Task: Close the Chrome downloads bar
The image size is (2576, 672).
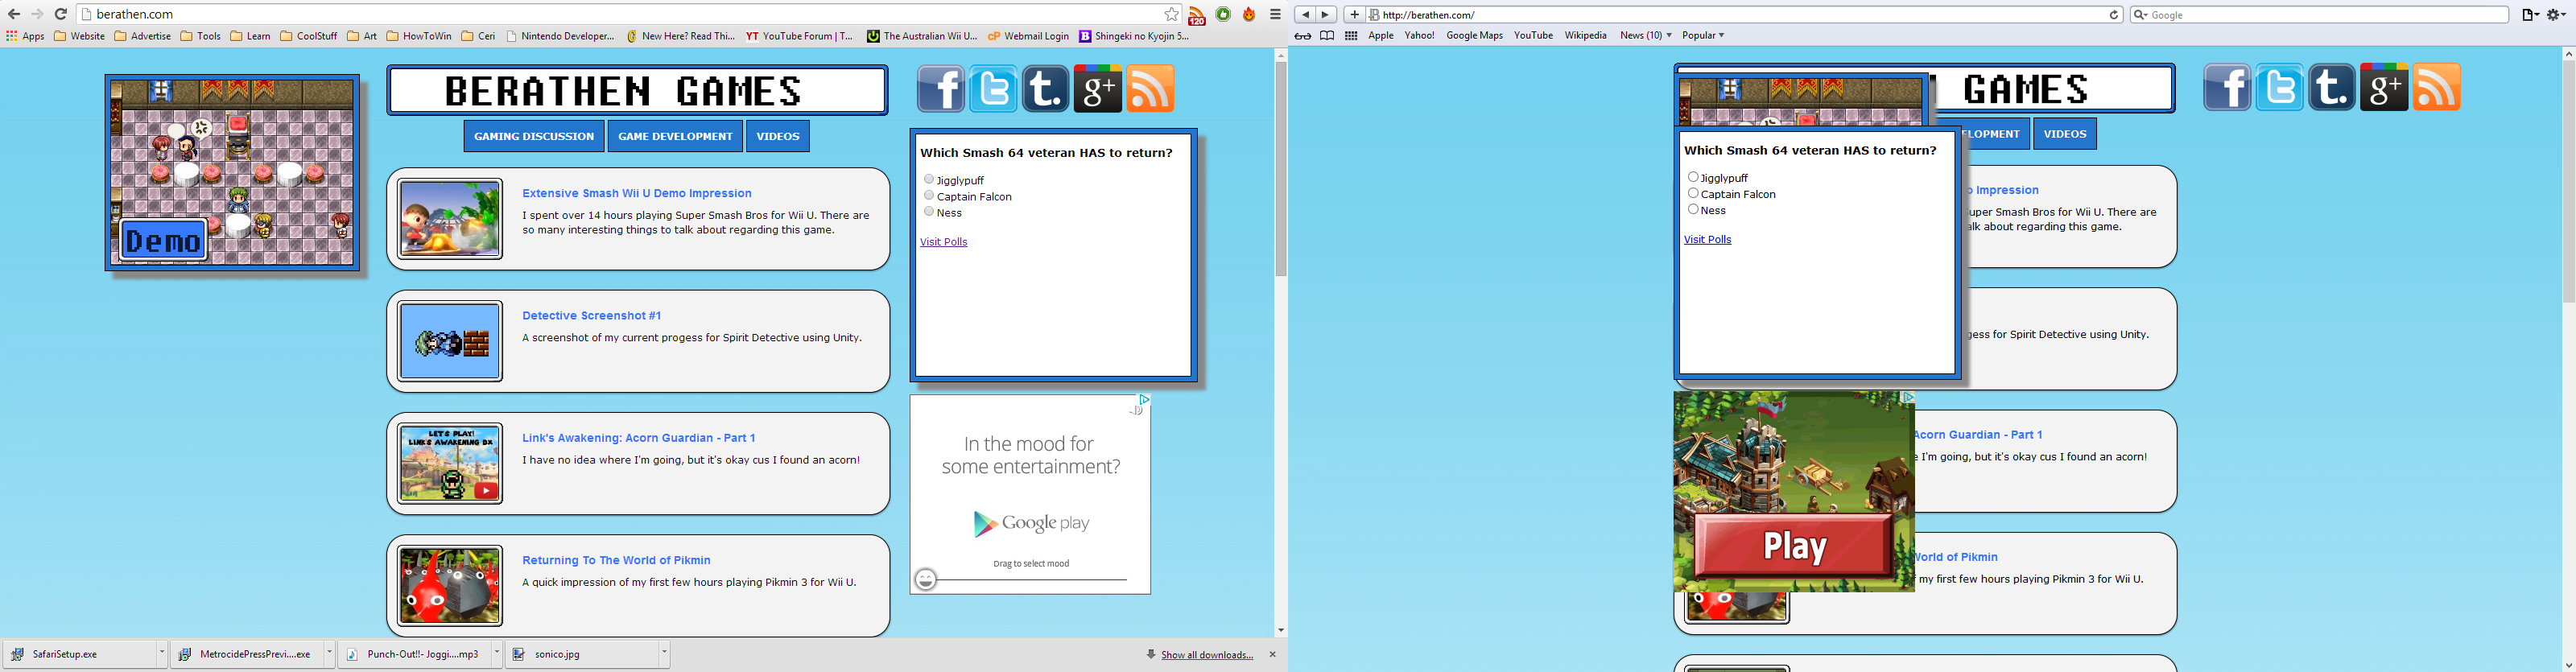Action: tap(1272, 655)
